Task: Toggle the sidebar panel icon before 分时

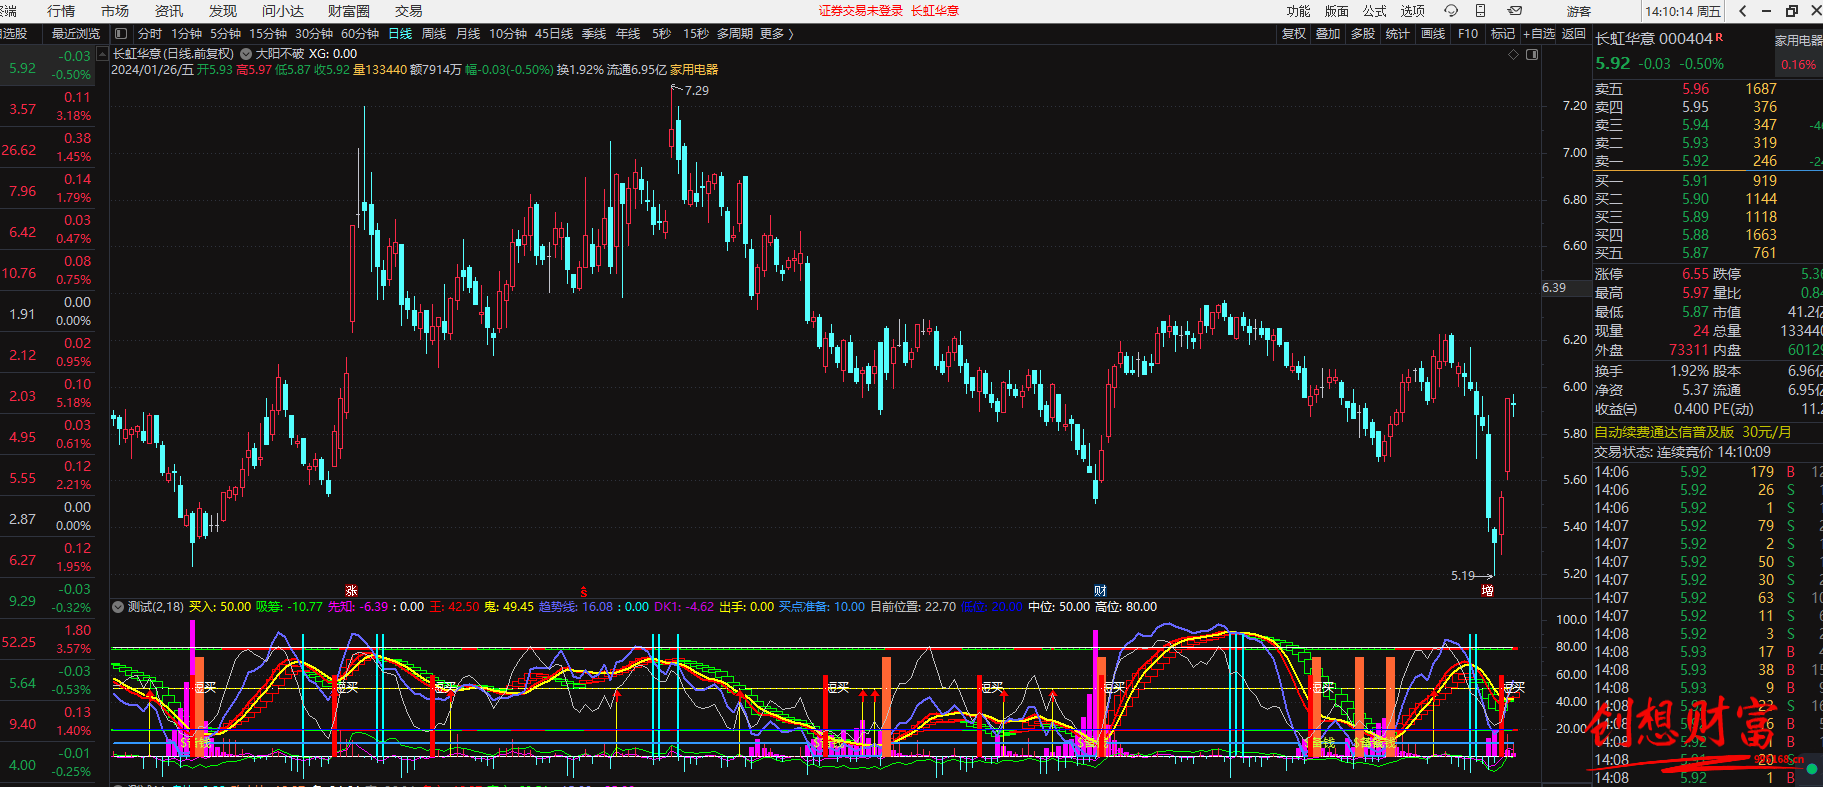Action: (121, 34)
